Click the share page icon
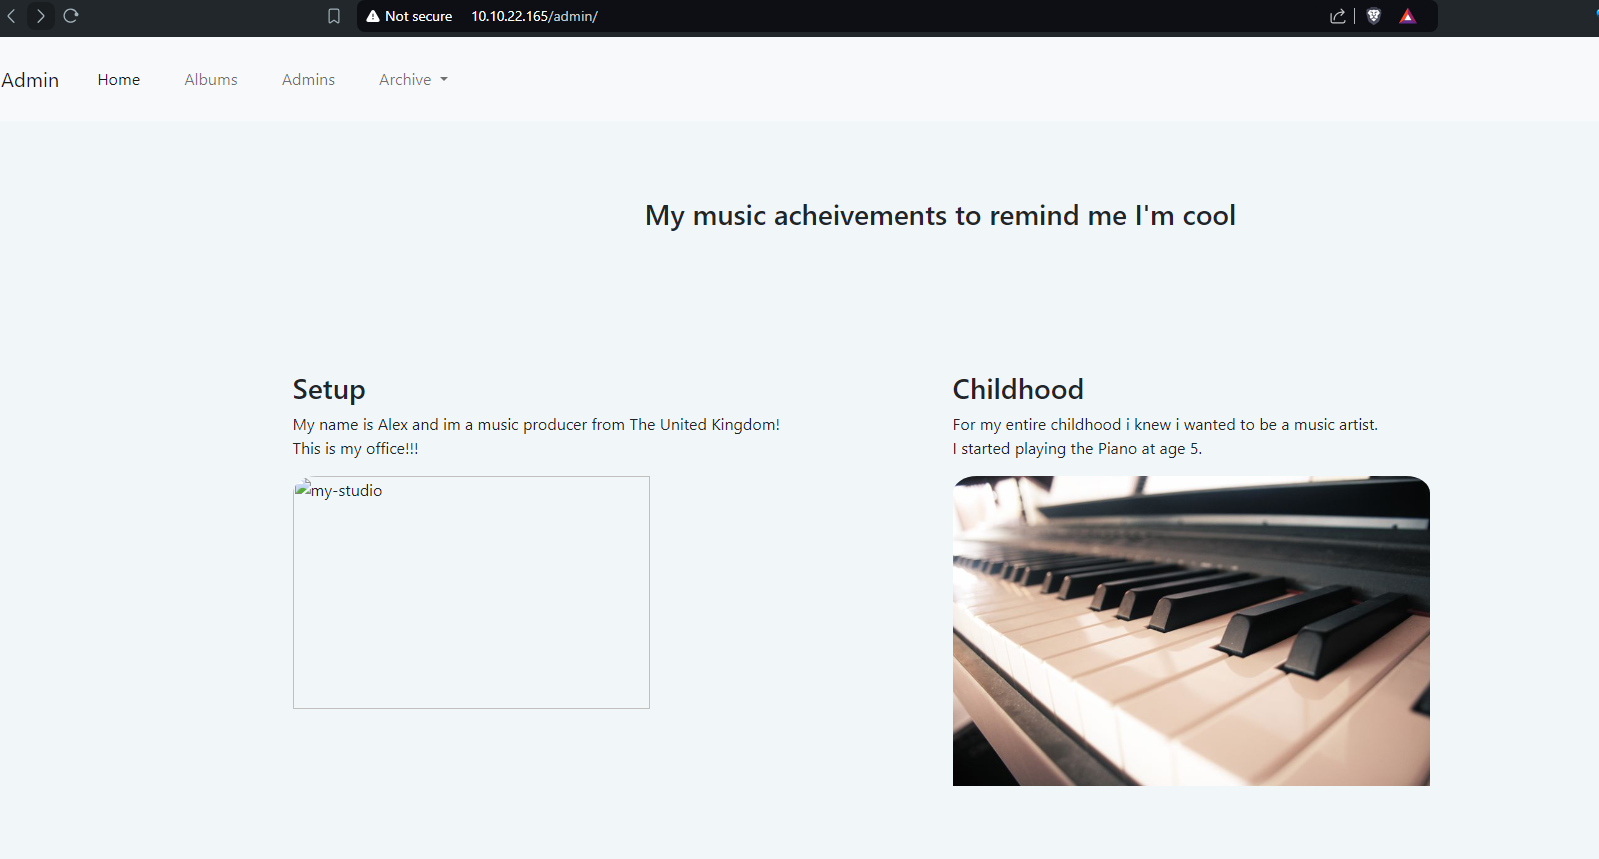Screen dimensions: 1599x859 point(1337,16)
